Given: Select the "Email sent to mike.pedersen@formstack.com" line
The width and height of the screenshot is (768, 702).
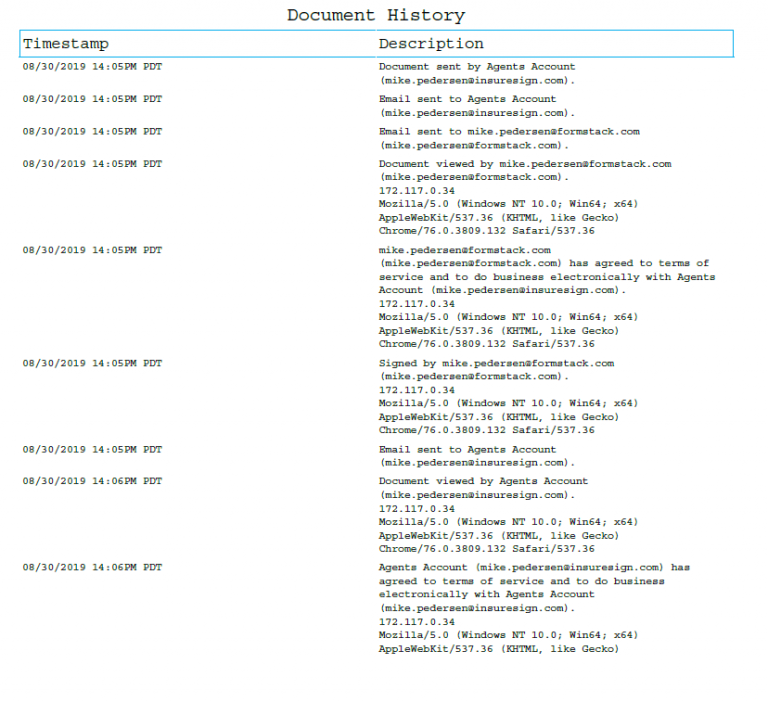Looking at the screenshot, I should pyautogui.click(x=509, y=132).
